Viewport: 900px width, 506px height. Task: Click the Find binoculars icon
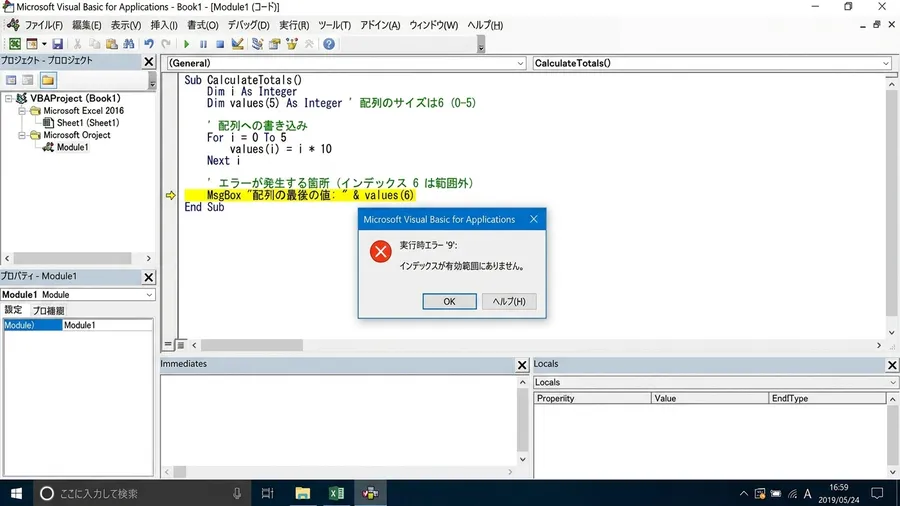coord(129,44)
